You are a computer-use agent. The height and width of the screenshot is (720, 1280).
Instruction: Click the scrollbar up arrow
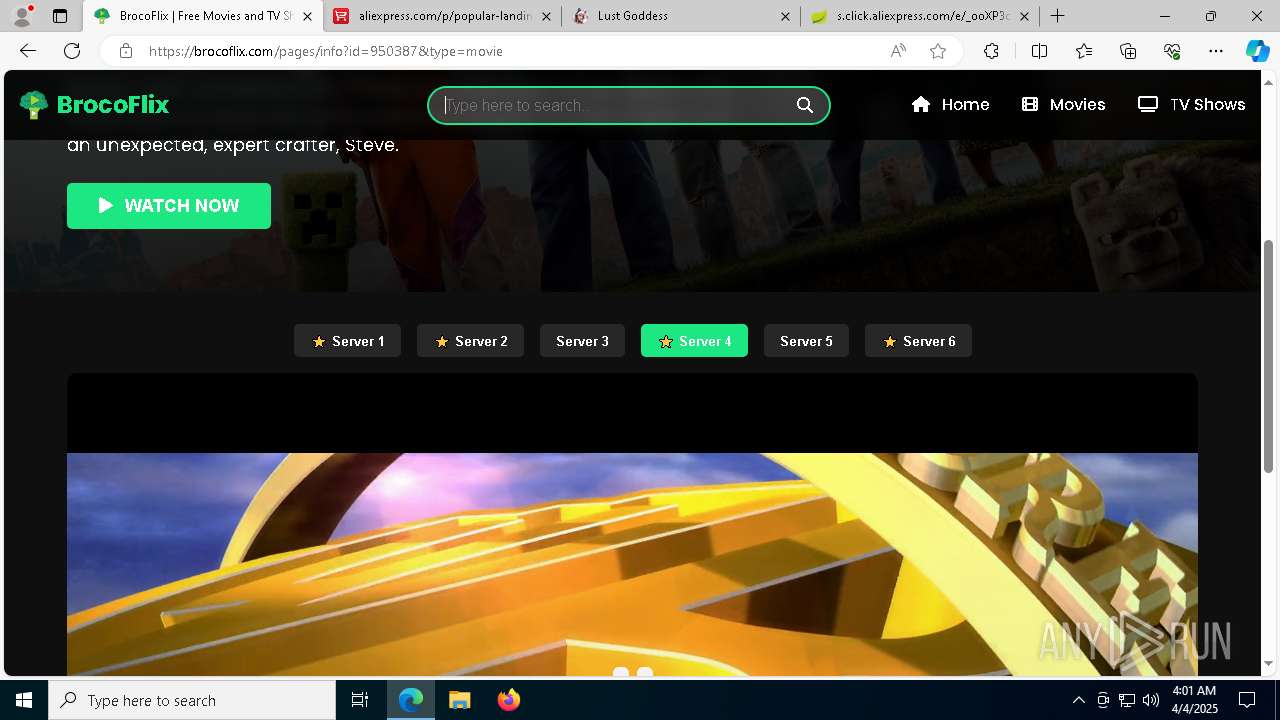click(x=1269, y=81)
